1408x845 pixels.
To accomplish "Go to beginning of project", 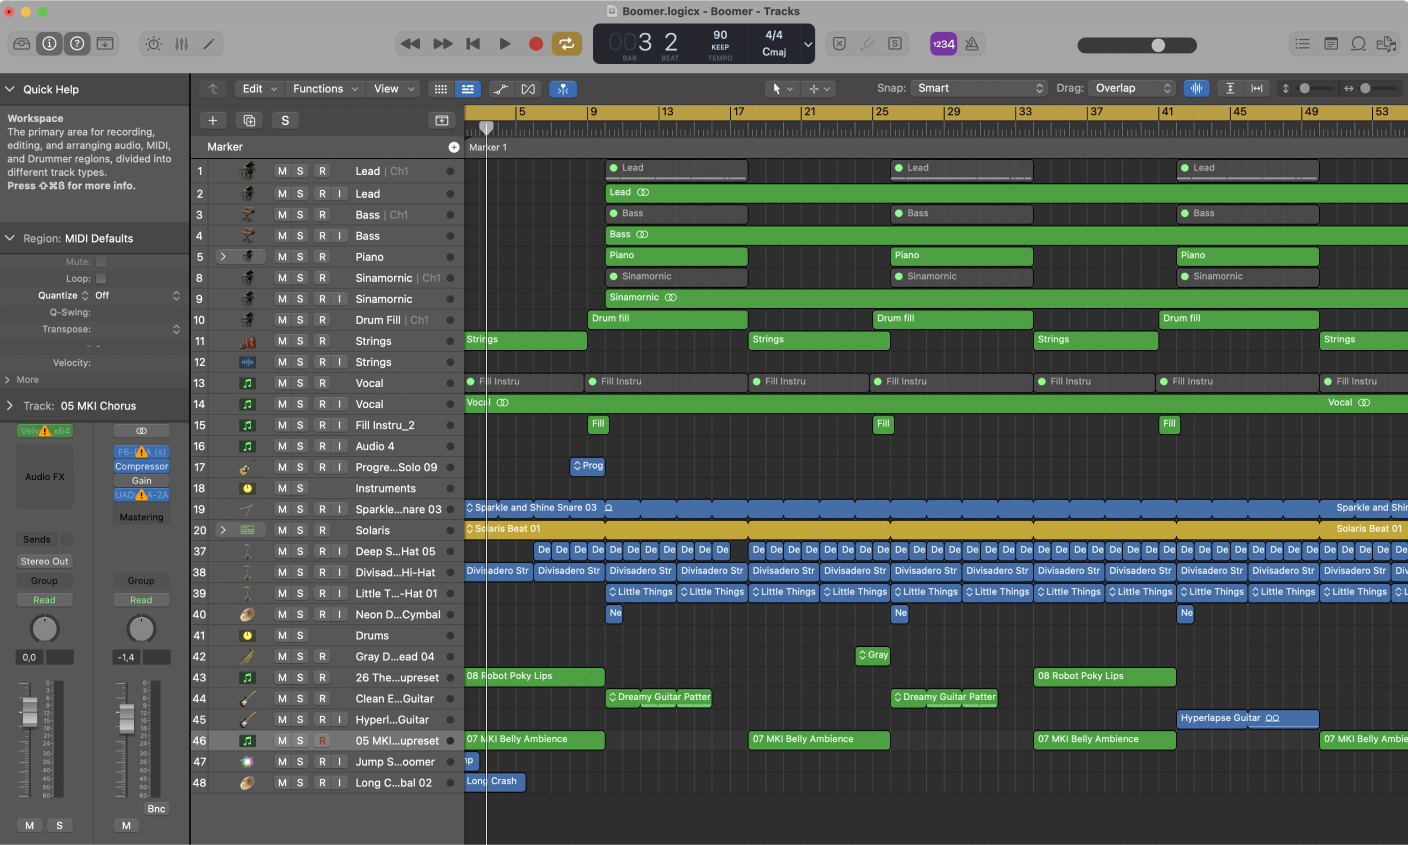I will pos(474,44).
